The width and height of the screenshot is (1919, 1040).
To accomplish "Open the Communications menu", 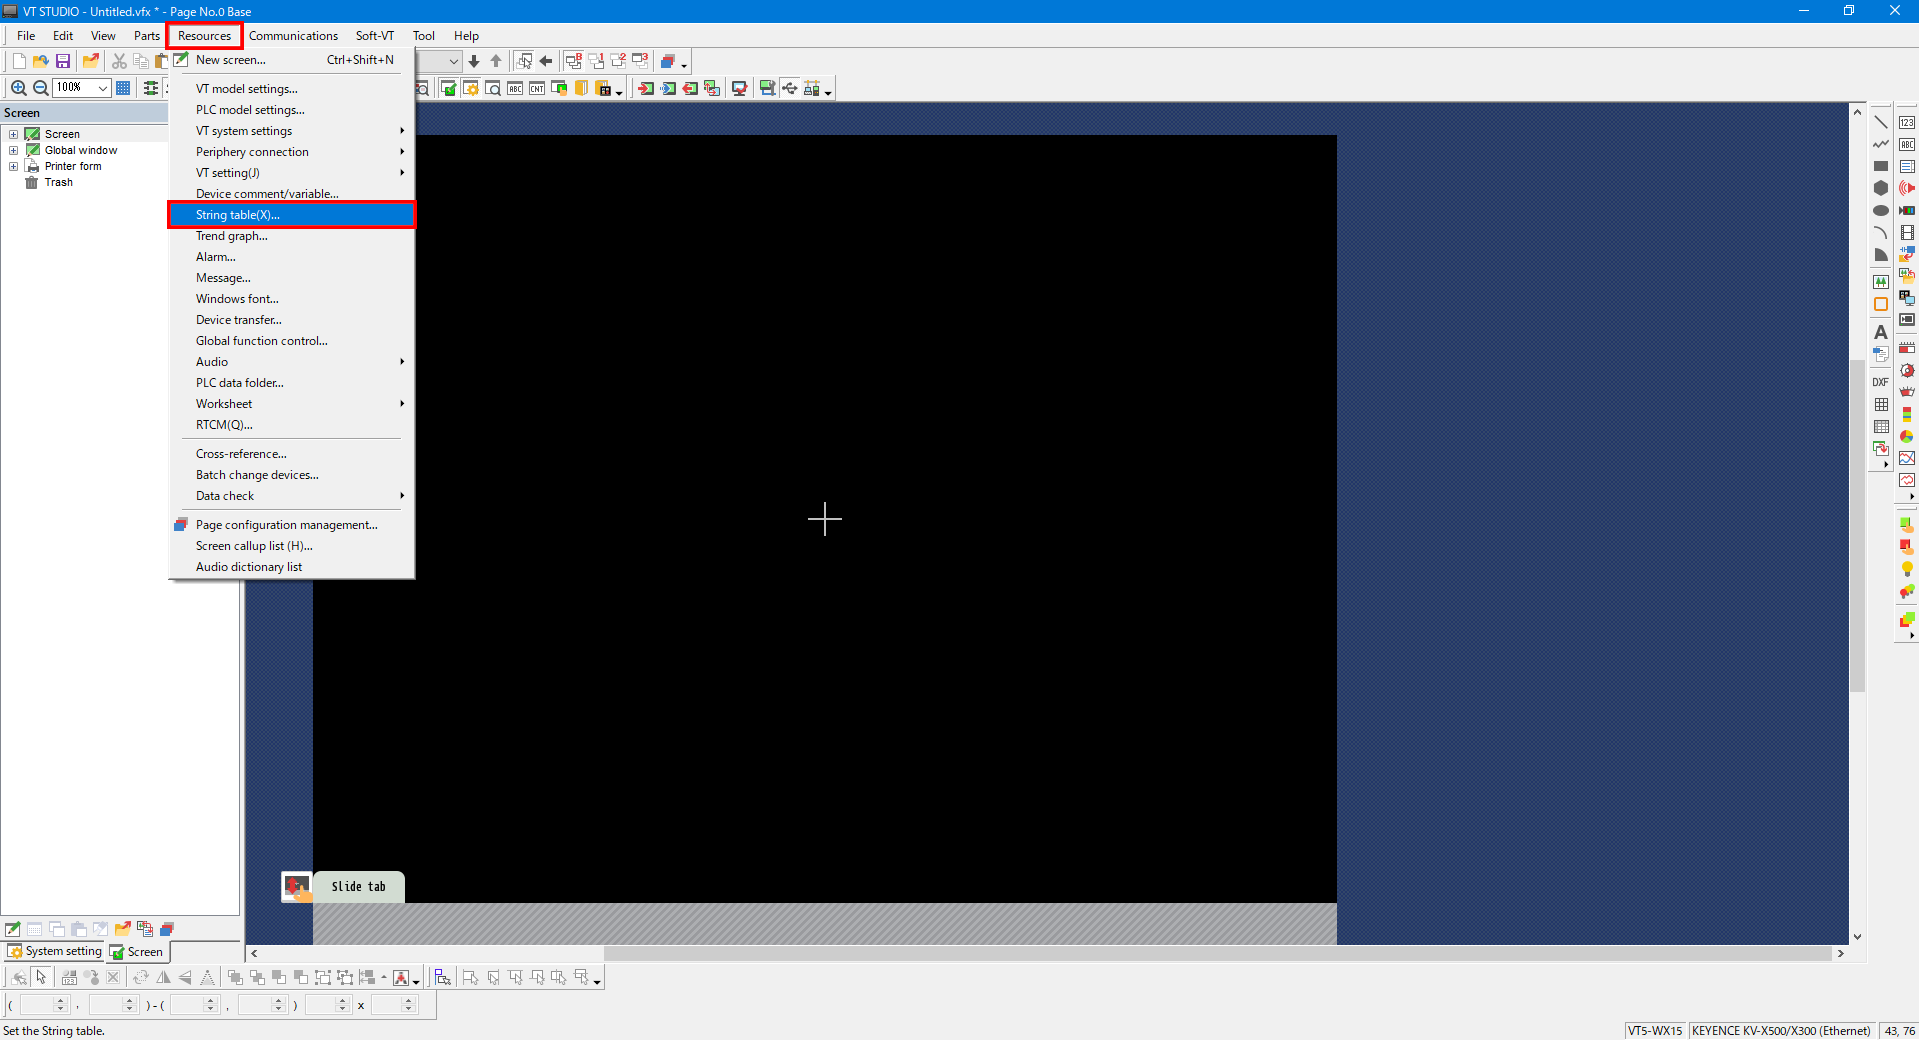I will [293, 36].
